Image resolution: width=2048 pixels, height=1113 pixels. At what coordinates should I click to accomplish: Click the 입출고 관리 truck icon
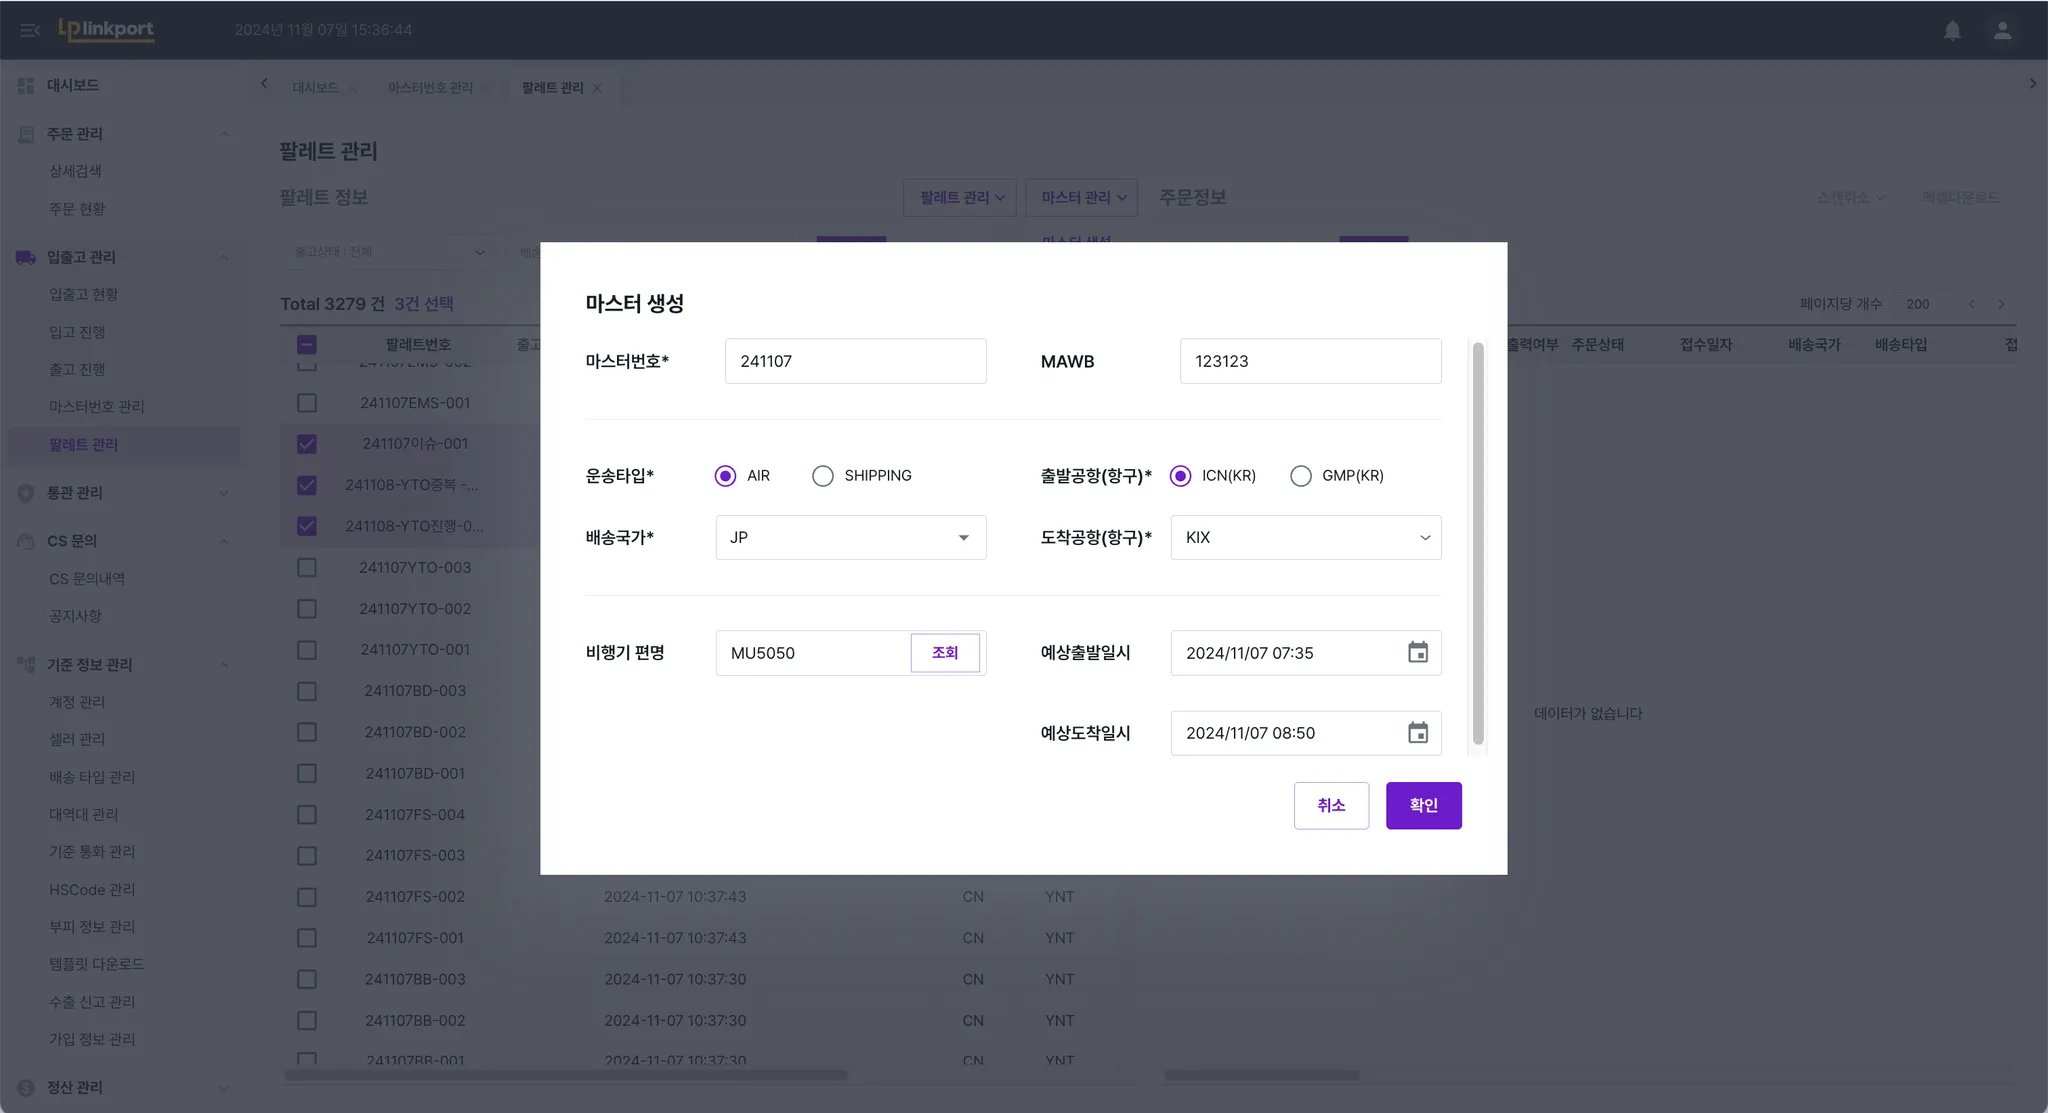pyautogui.click(x=25, y=257)
